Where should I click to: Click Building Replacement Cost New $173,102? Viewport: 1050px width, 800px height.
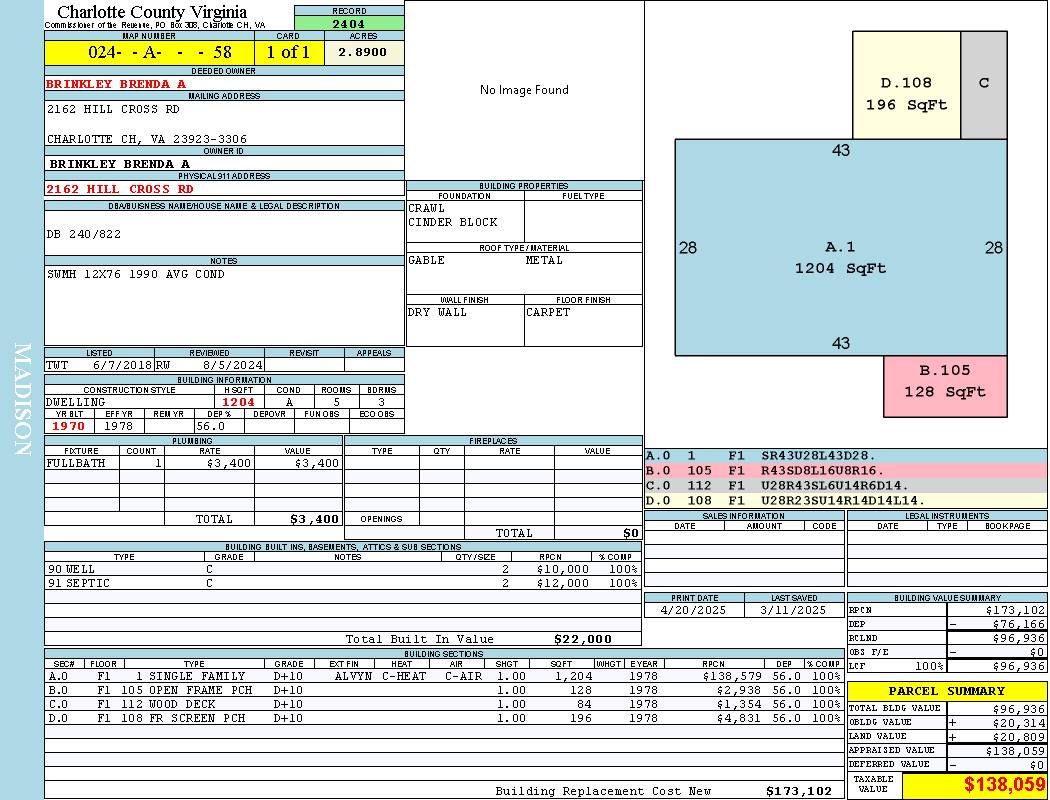pyautogui.click(x=799, y=791)
